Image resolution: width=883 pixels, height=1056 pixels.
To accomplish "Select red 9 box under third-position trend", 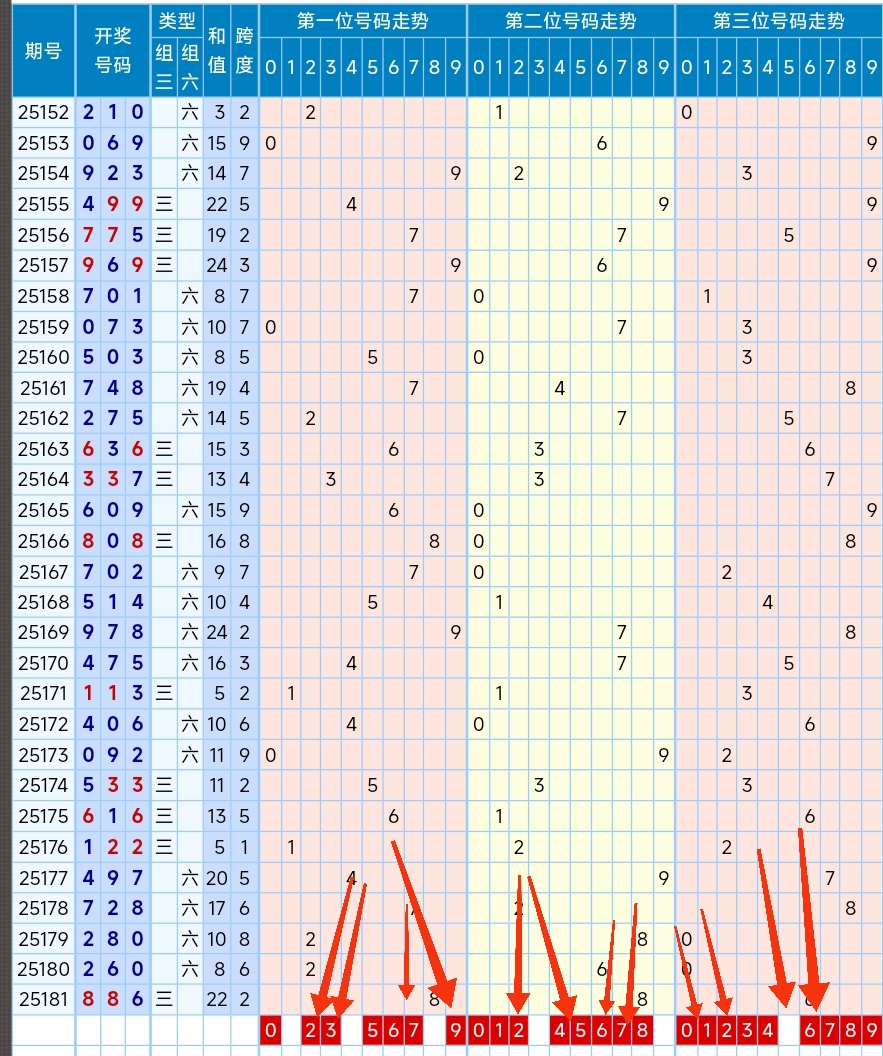I will click(871, 1030).
